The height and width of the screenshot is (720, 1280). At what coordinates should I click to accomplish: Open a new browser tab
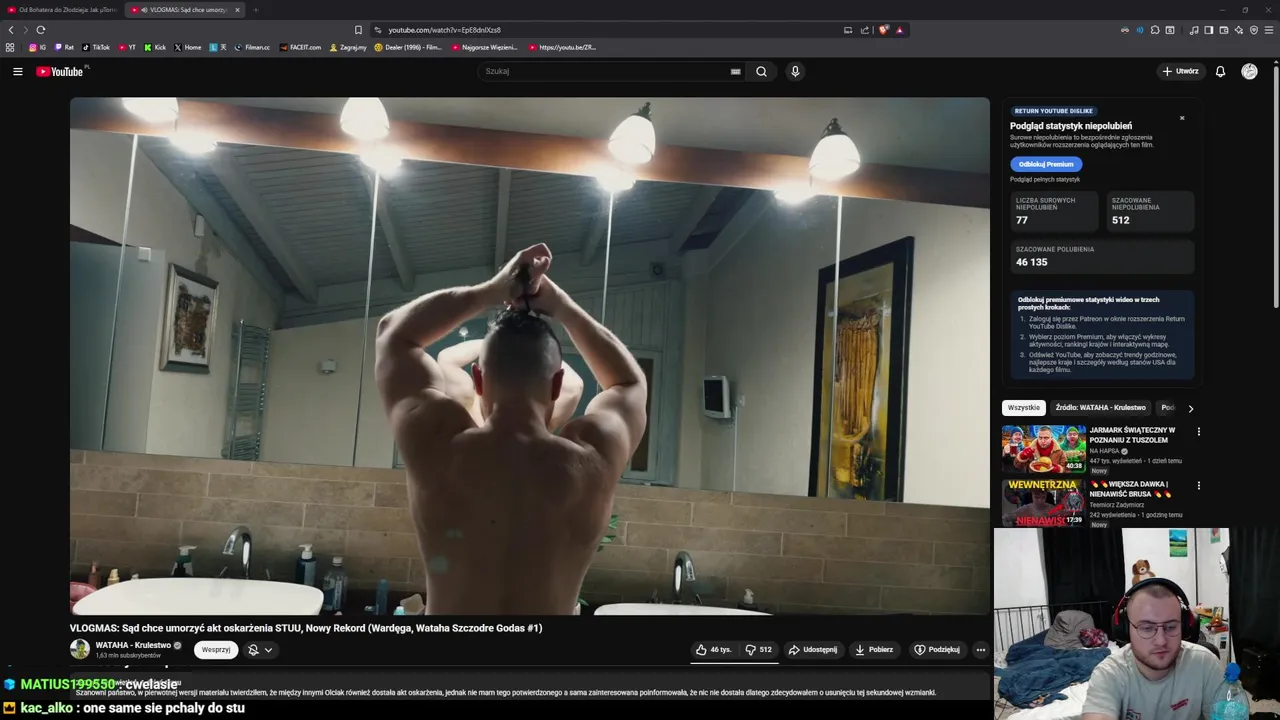pos(255,10)
